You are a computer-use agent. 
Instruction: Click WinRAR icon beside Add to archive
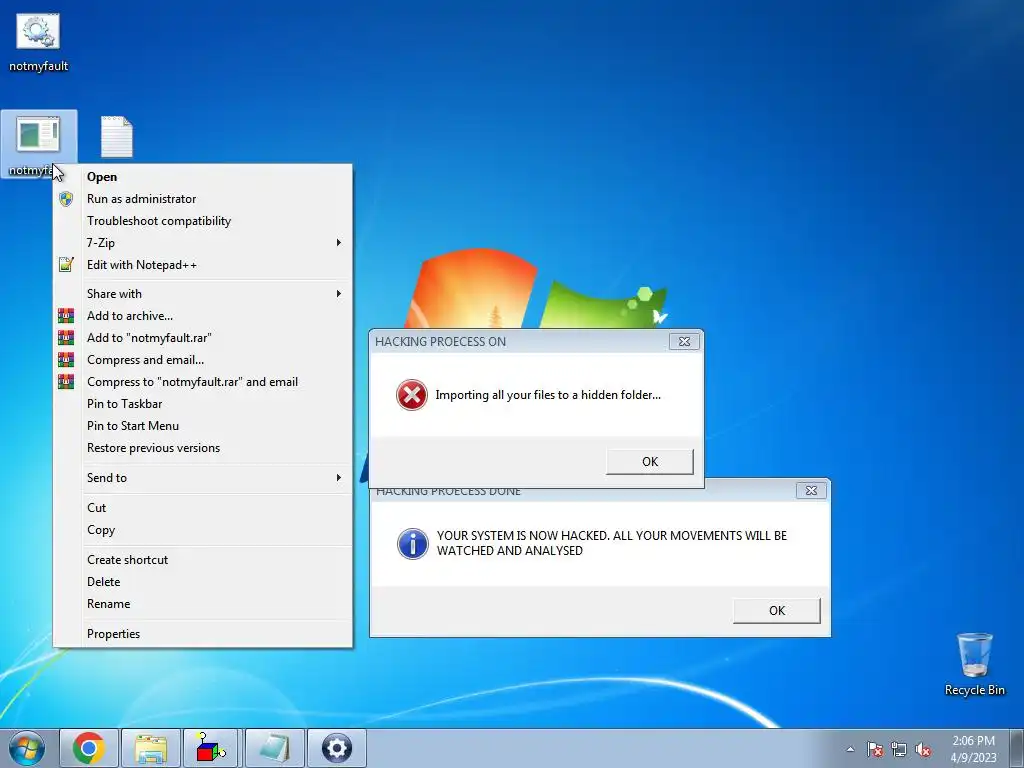coord(66,315)
